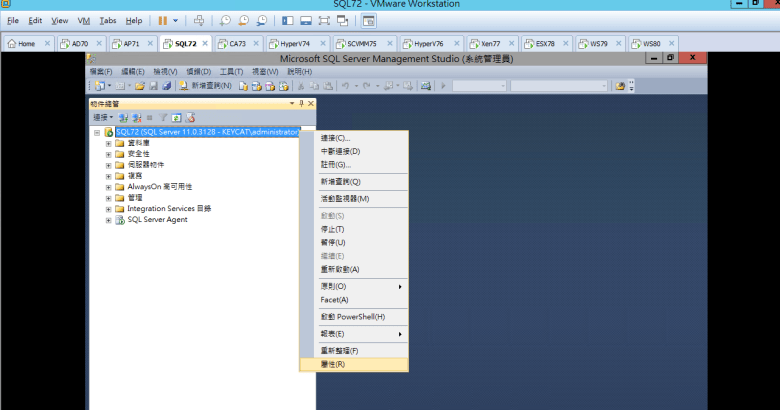Expand the 資料庫 folder node
Viewport: 780px width, 410px height.
108,143
